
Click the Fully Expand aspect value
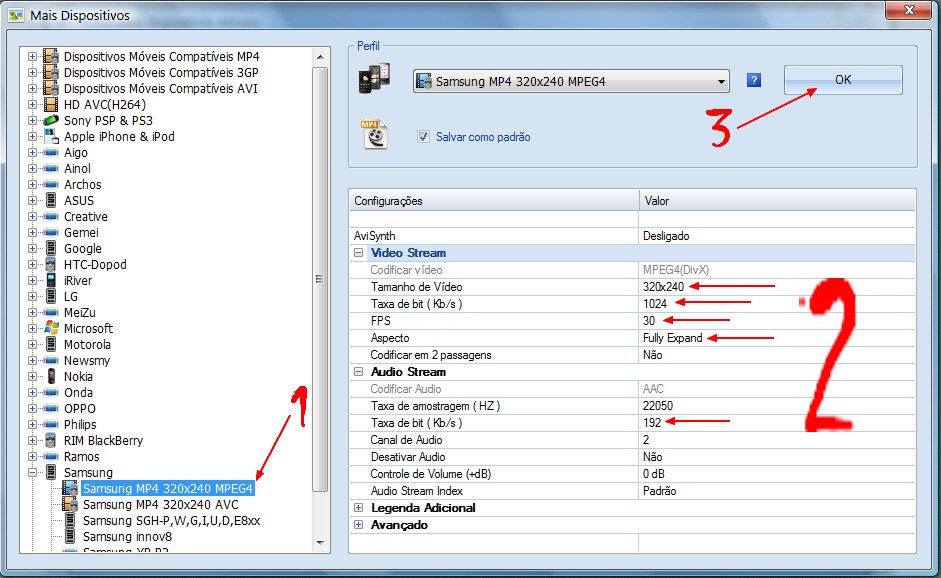click(x=672, y=338)
